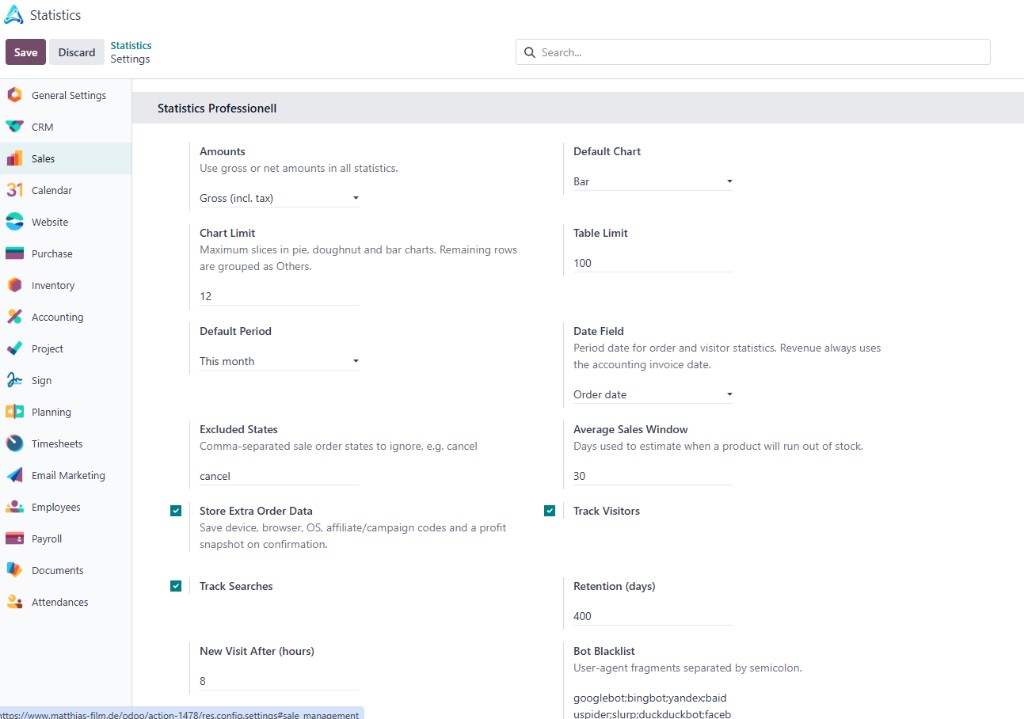Click the Table Limit input field
The image size is (1024, 719).
652,263
